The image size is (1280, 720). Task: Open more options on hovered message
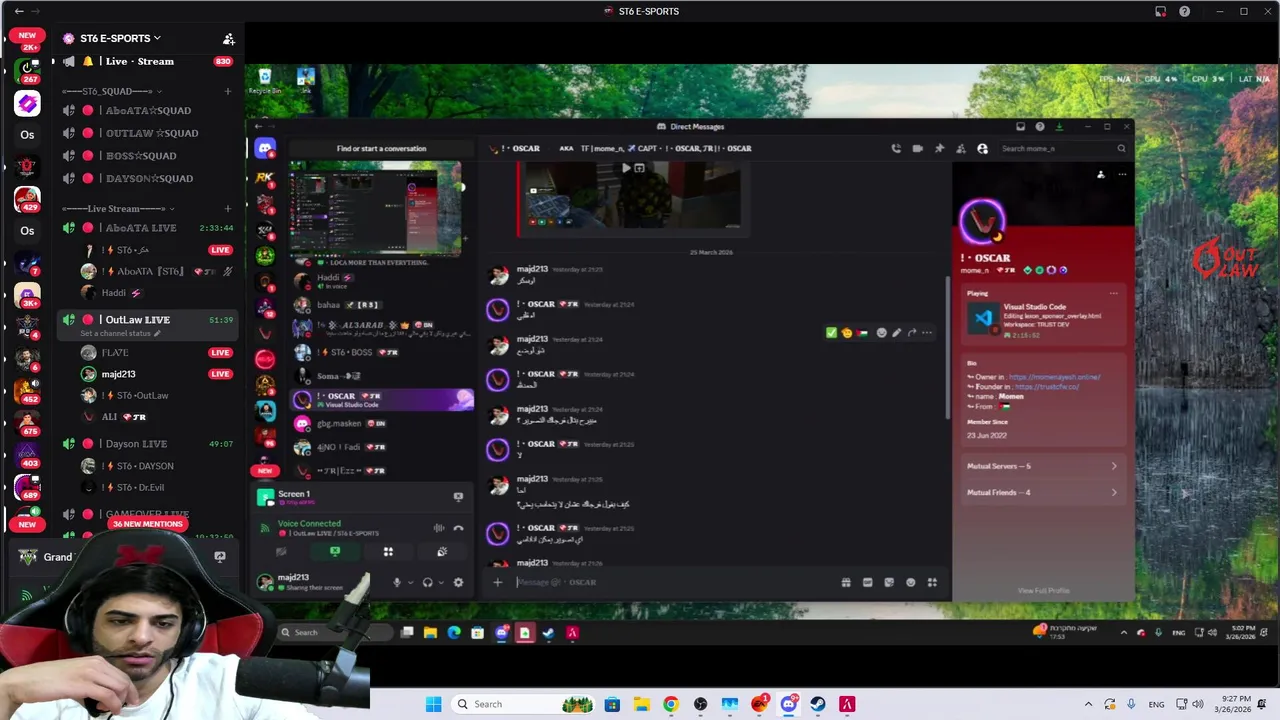click(927, 333)
